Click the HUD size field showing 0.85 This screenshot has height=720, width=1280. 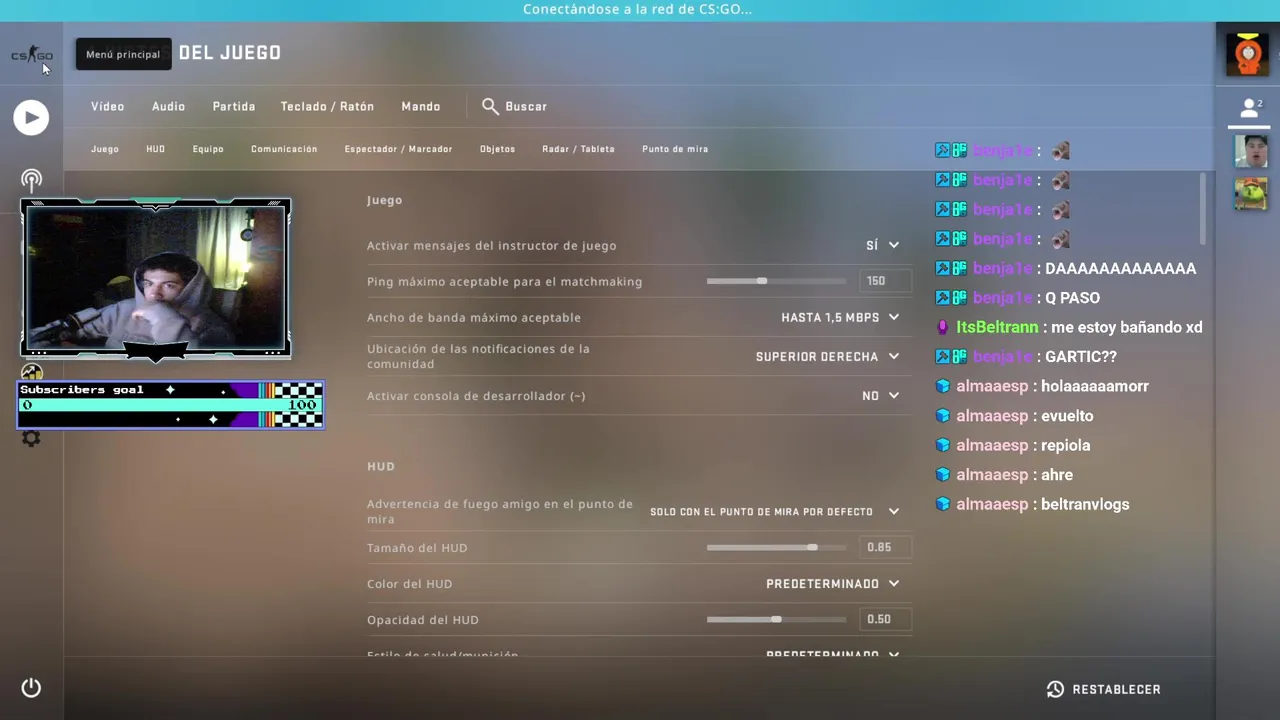(885, 547)
